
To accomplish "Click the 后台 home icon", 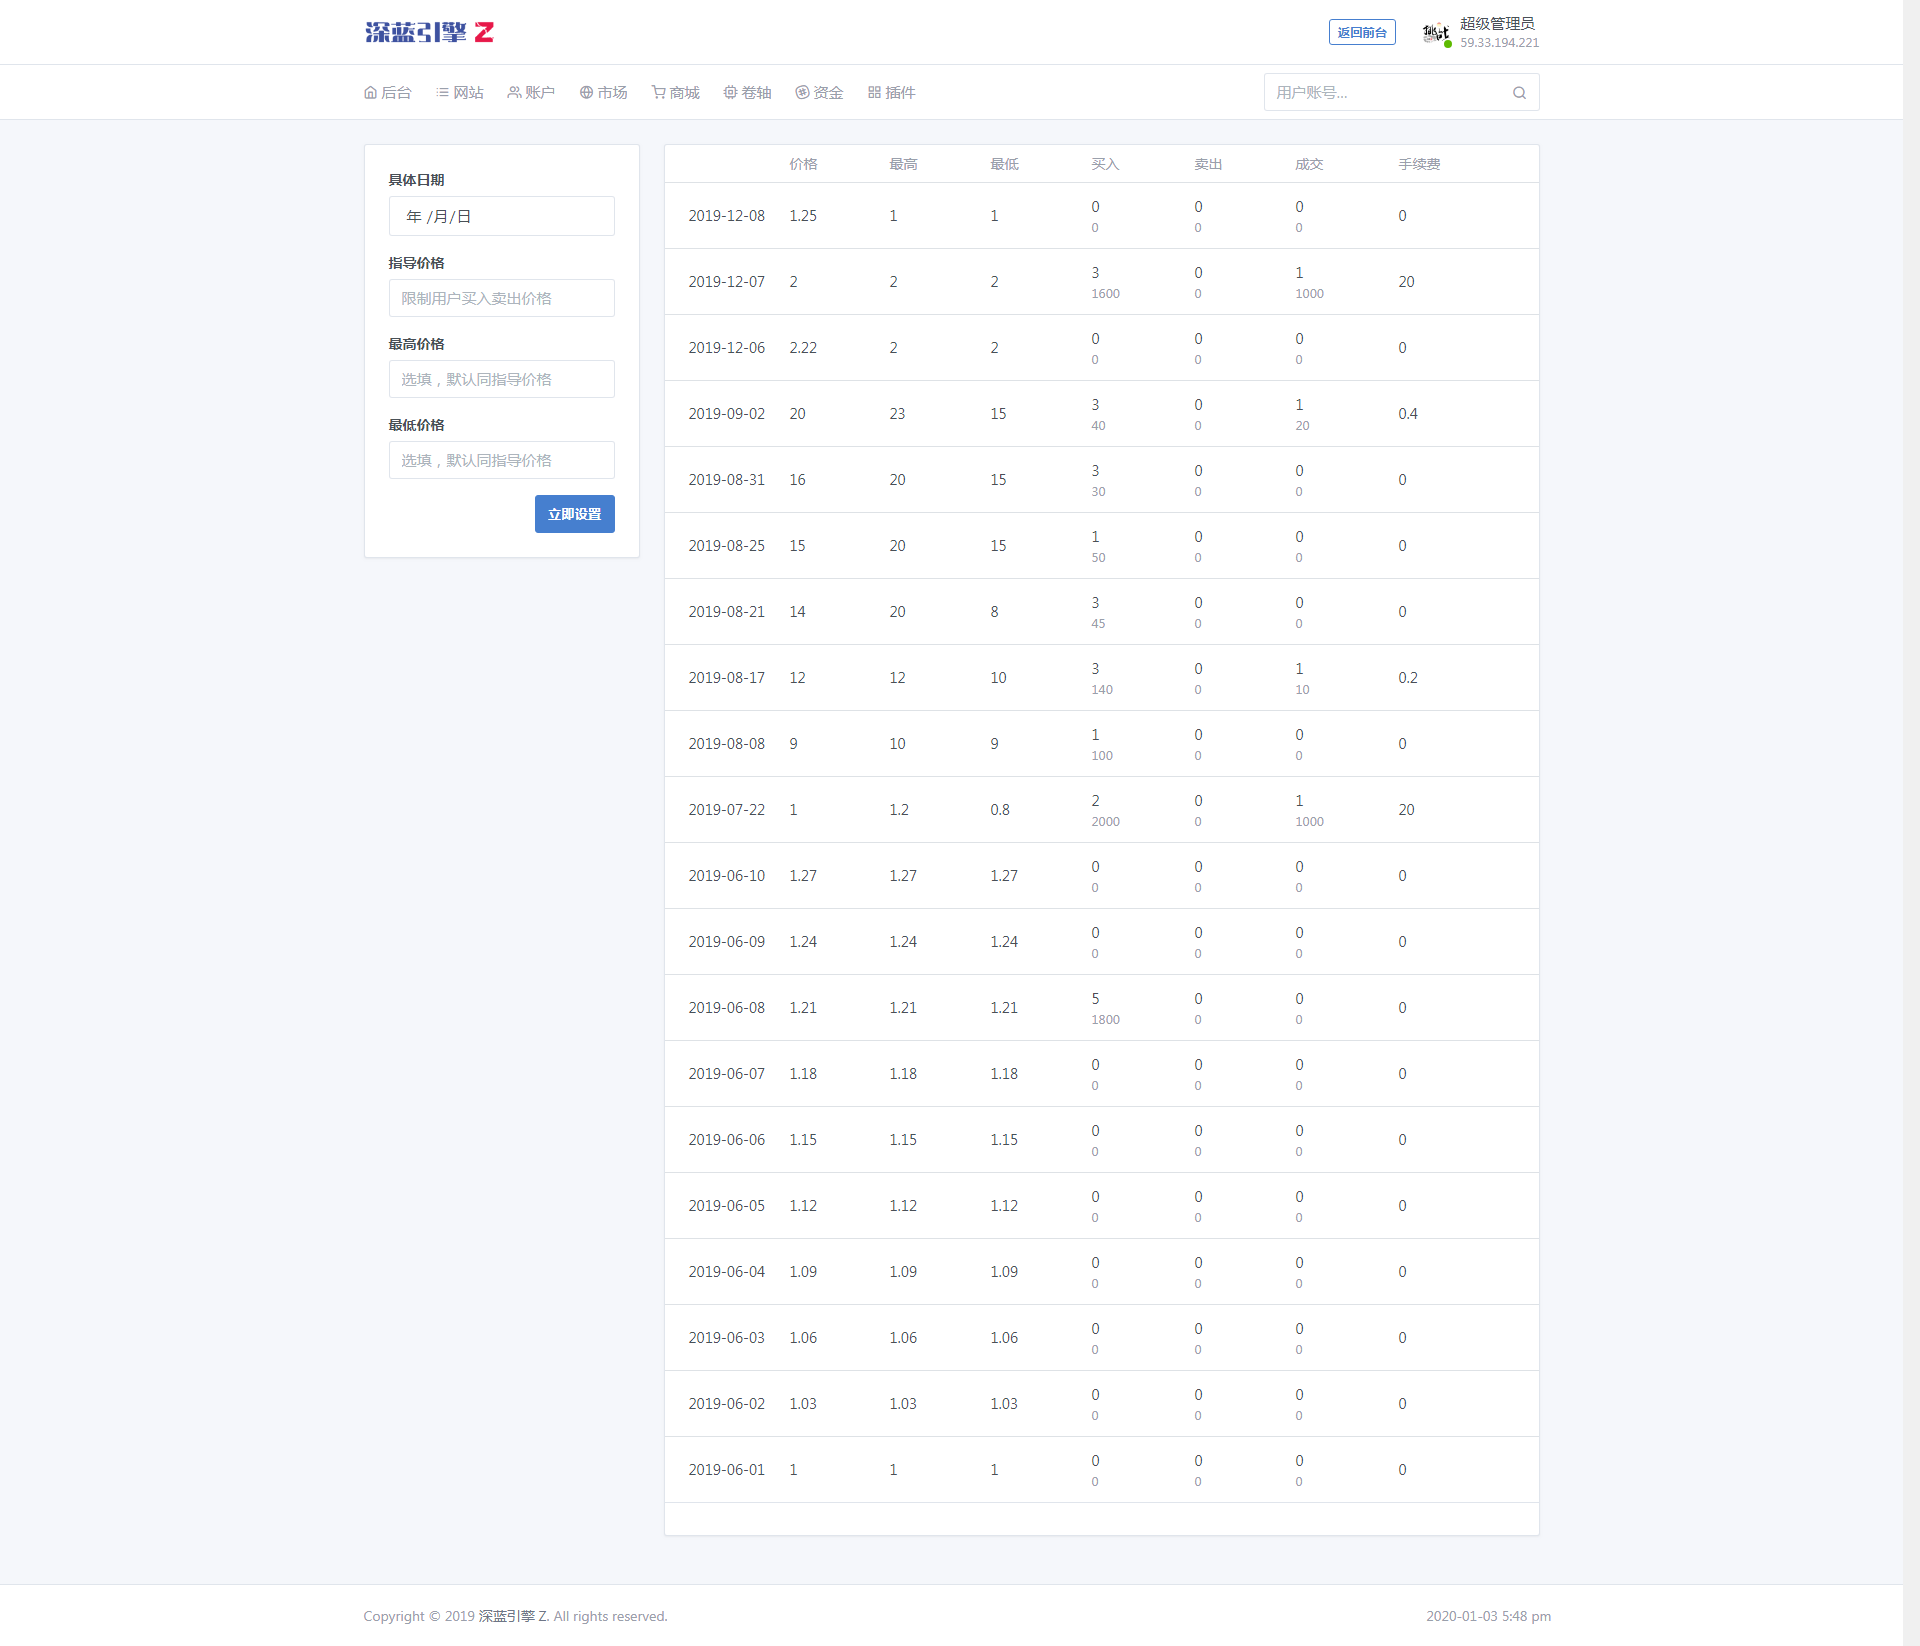I will [x=370, y=93].
